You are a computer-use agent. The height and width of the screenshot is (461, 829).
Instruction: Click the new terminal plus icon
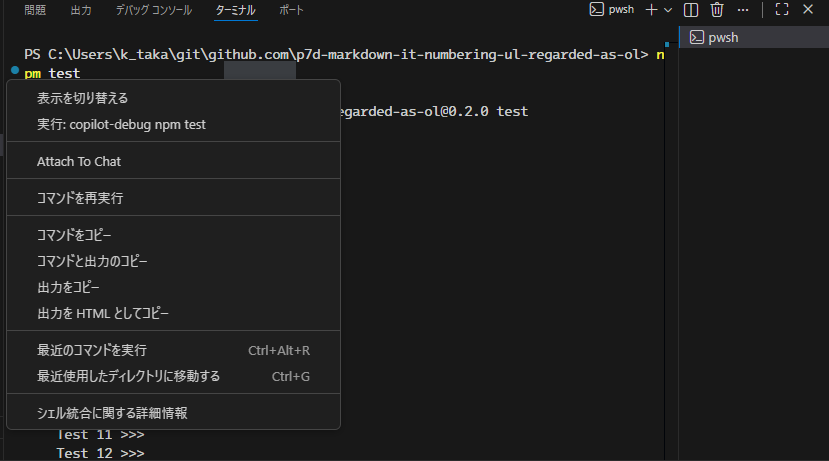tap(651, 10)
